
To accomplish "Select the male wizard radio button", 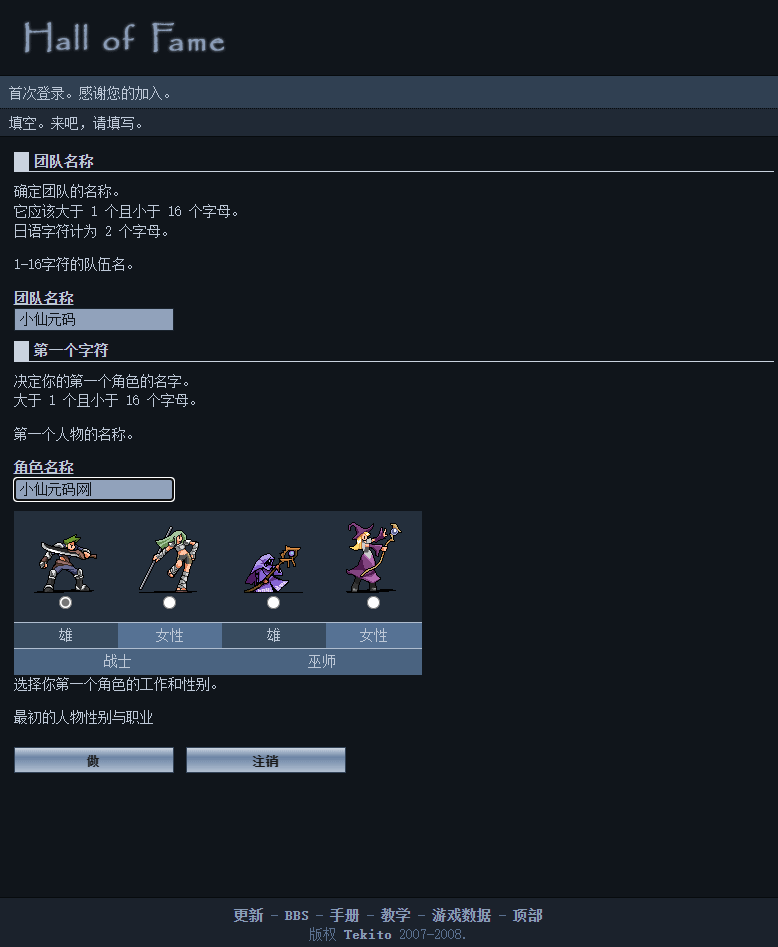I will coord(274,602).
